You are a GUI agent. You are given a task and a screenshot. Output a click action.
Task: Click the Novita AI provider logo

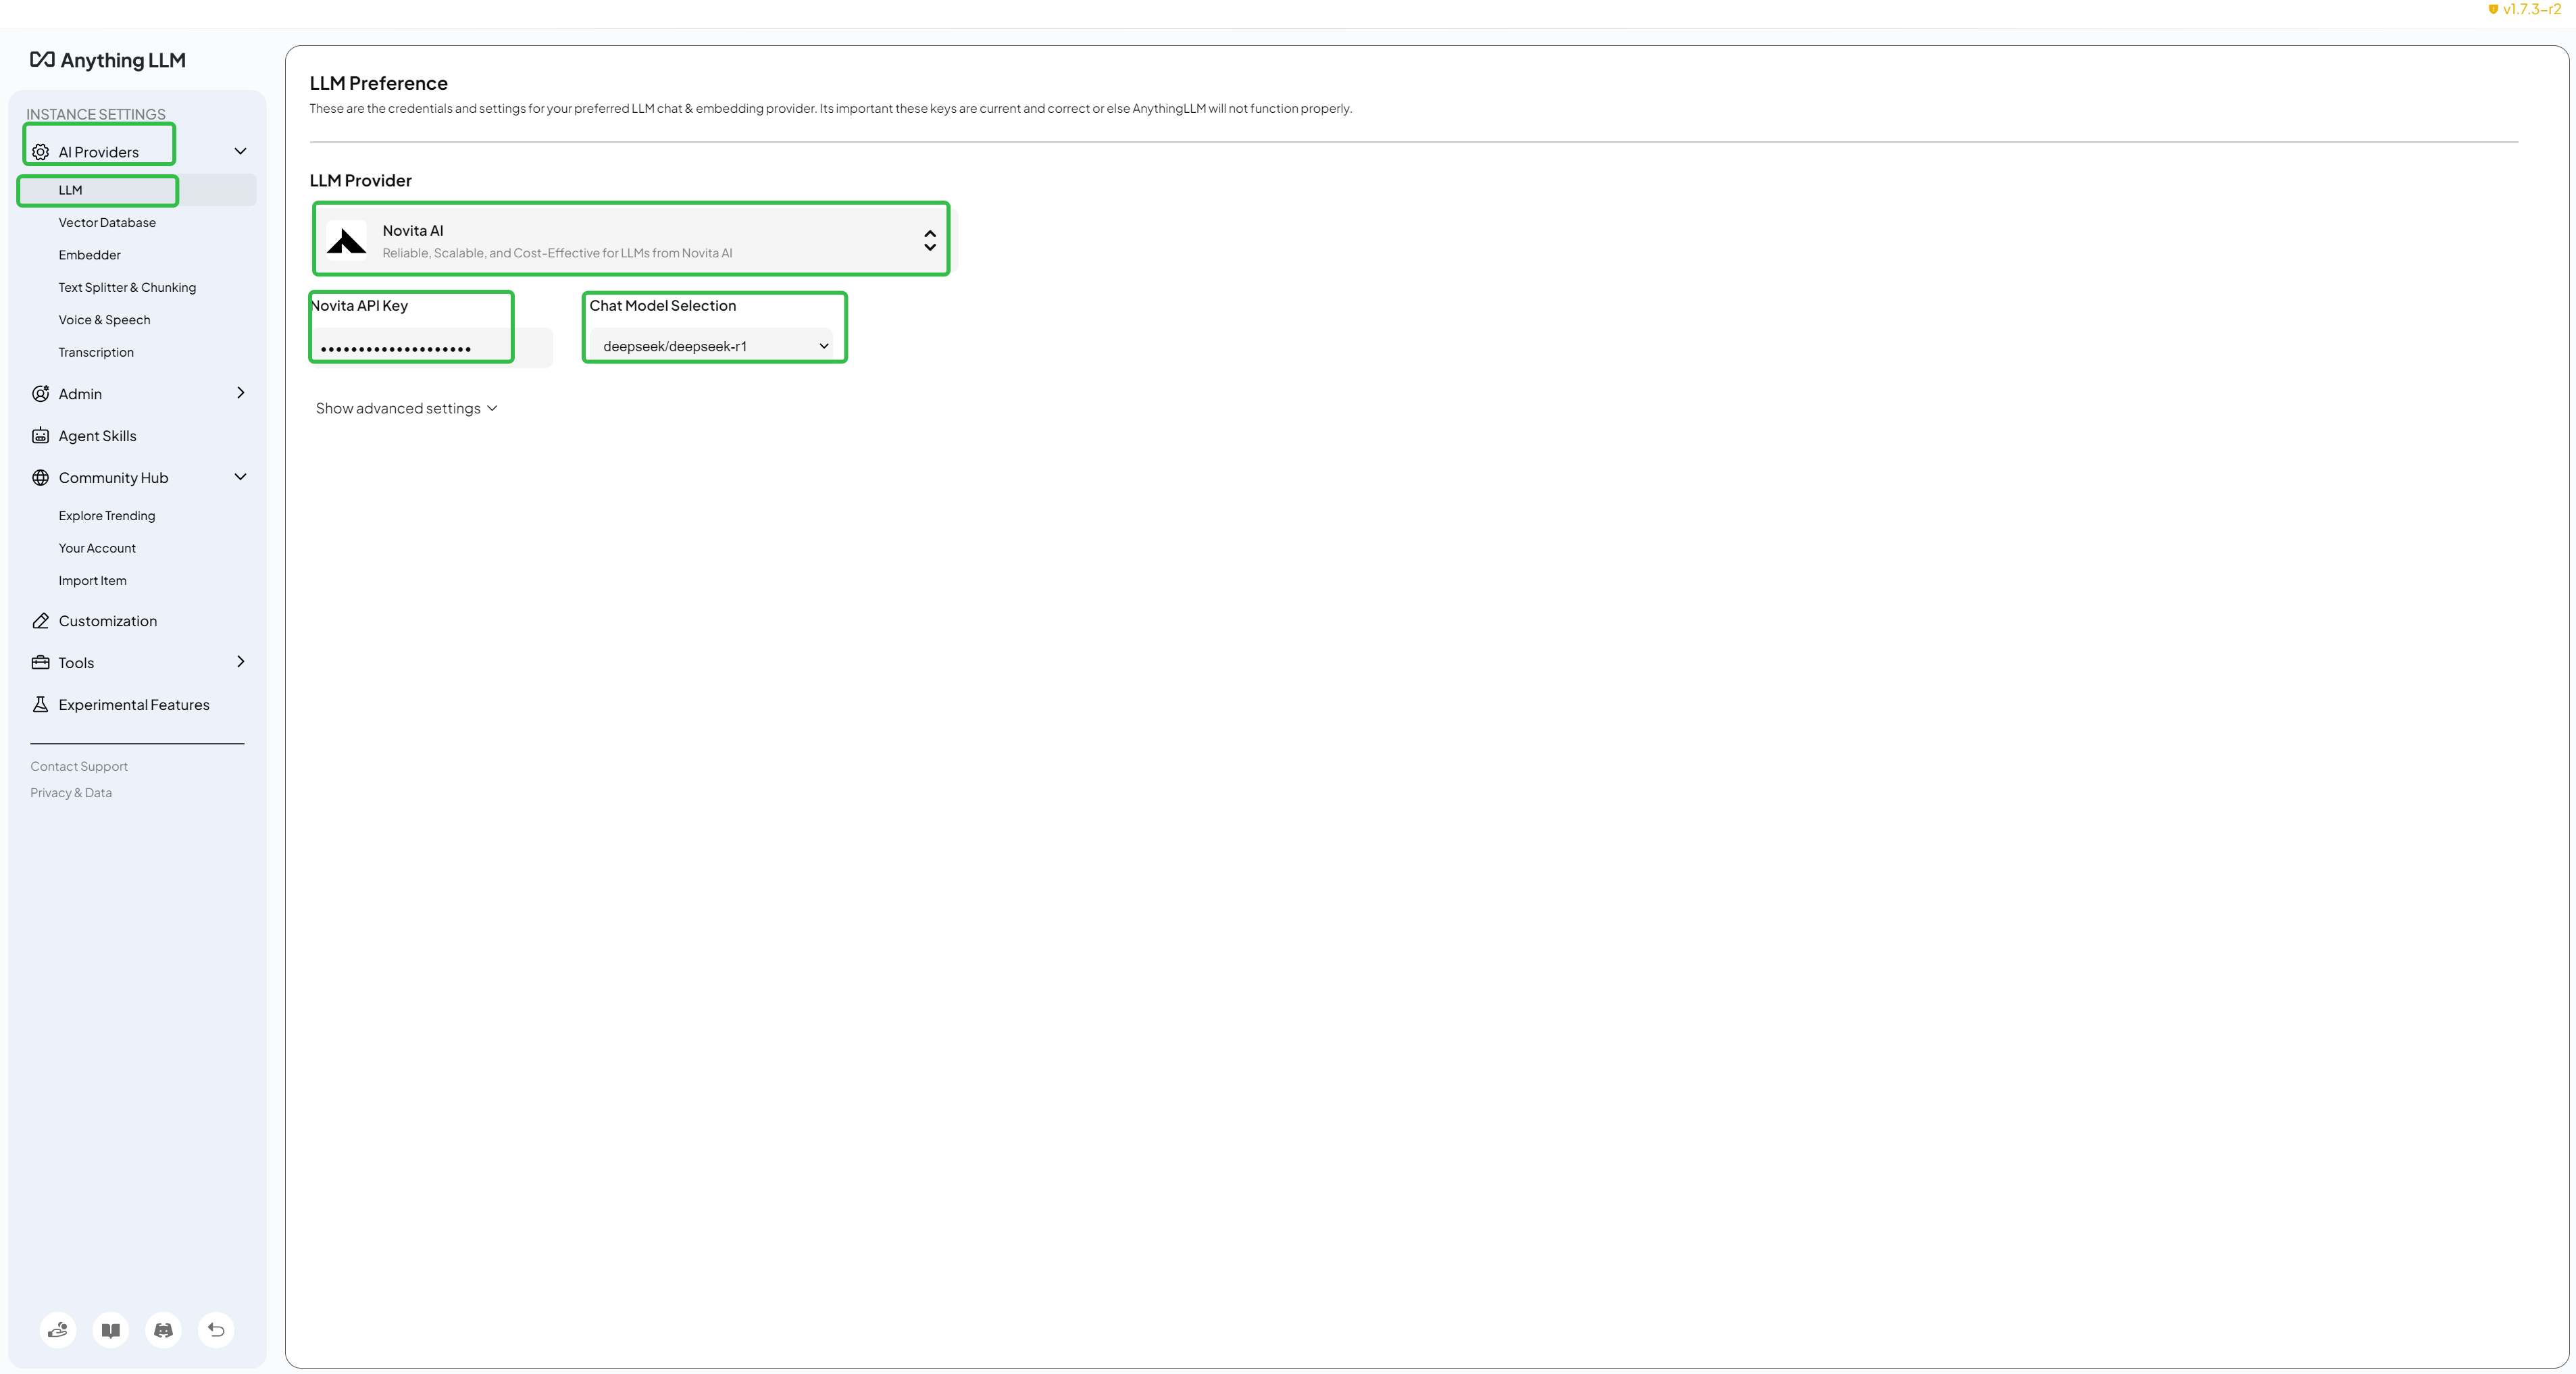tap(347, 241)
